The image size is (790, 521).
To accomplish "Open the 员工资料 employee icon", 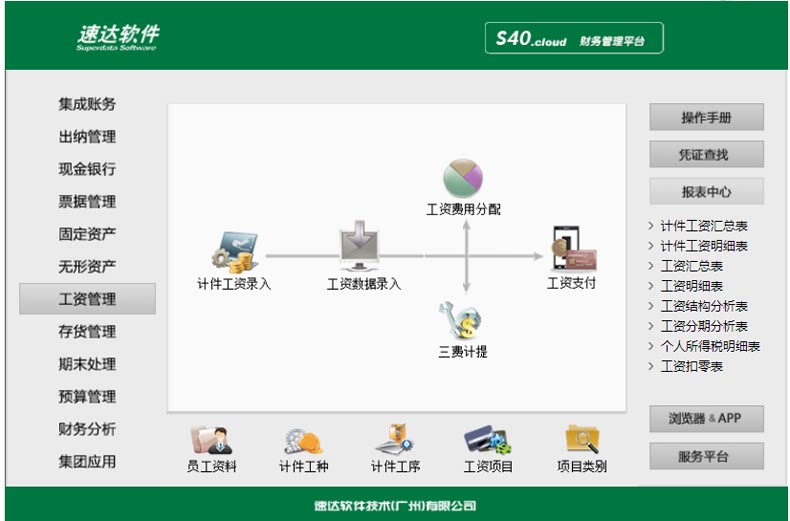I will point(212,440).
